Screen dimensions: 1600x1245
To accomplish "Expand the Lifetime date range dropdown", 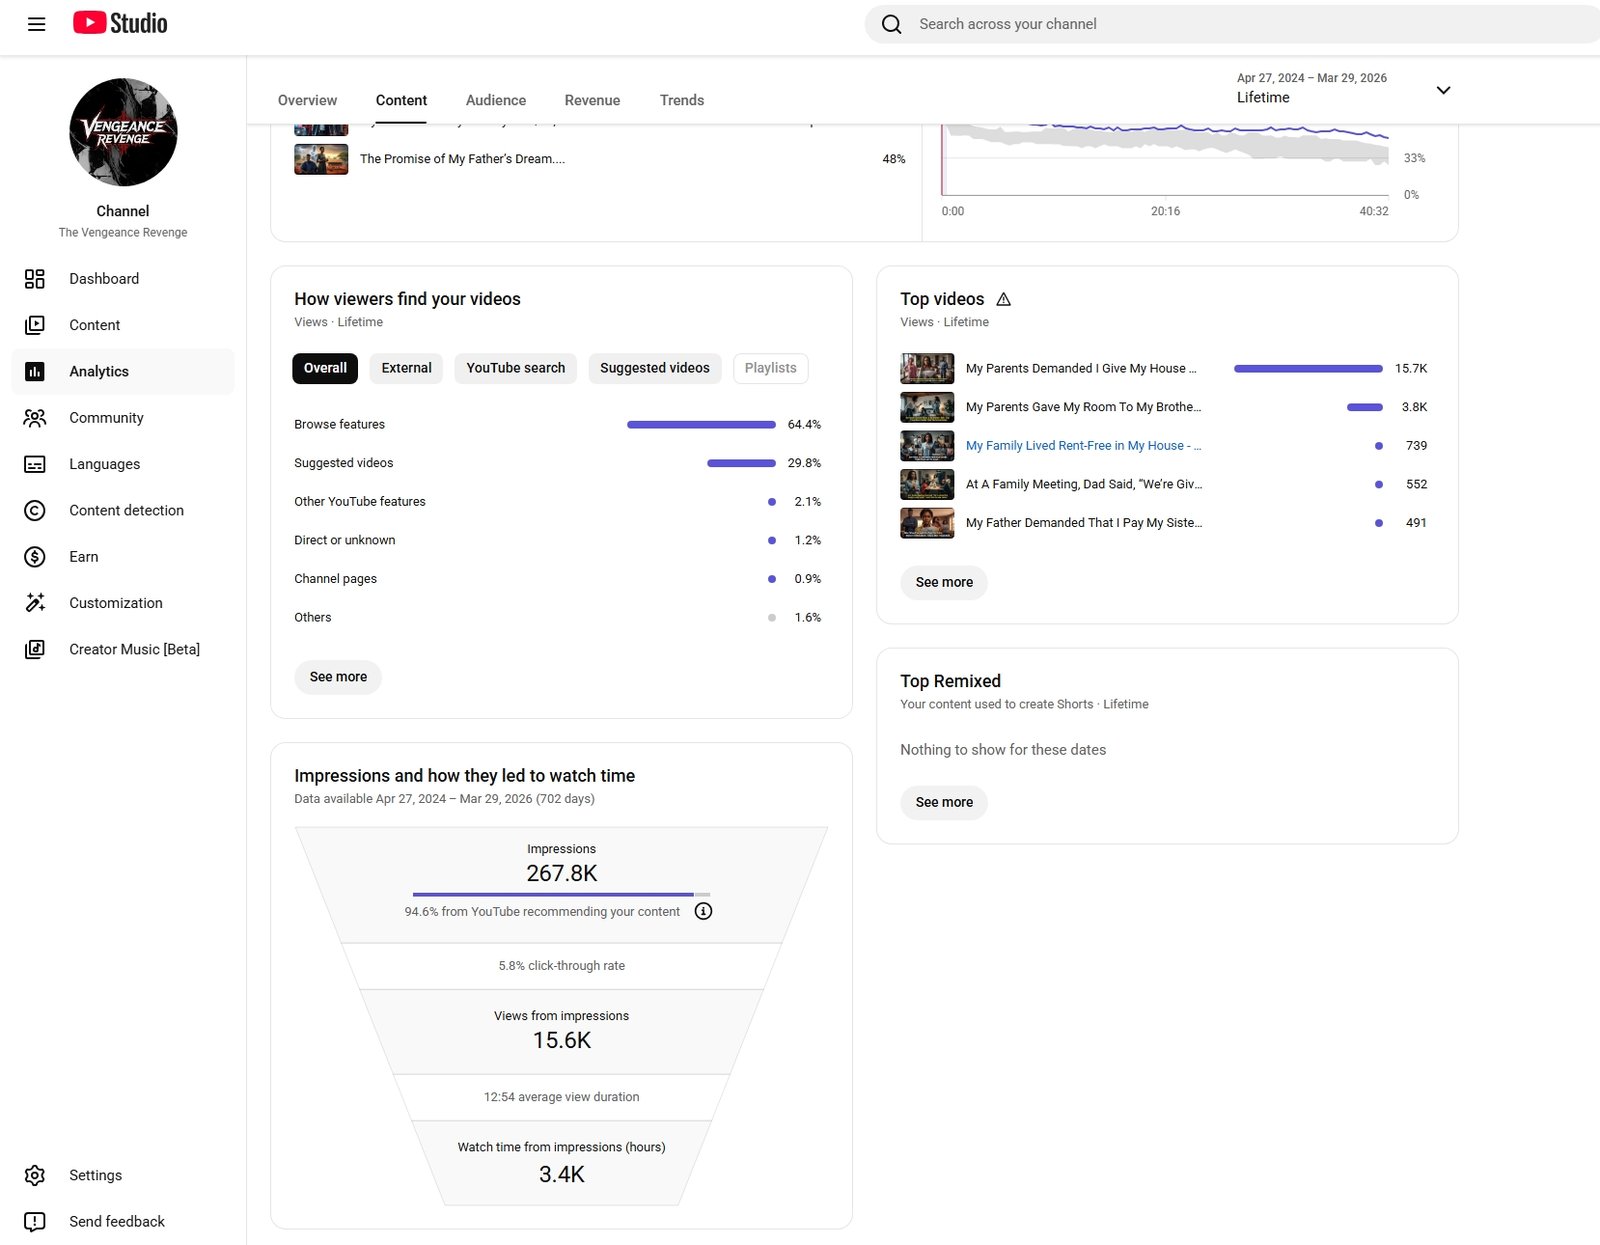I will click(x=1442, y=90).
